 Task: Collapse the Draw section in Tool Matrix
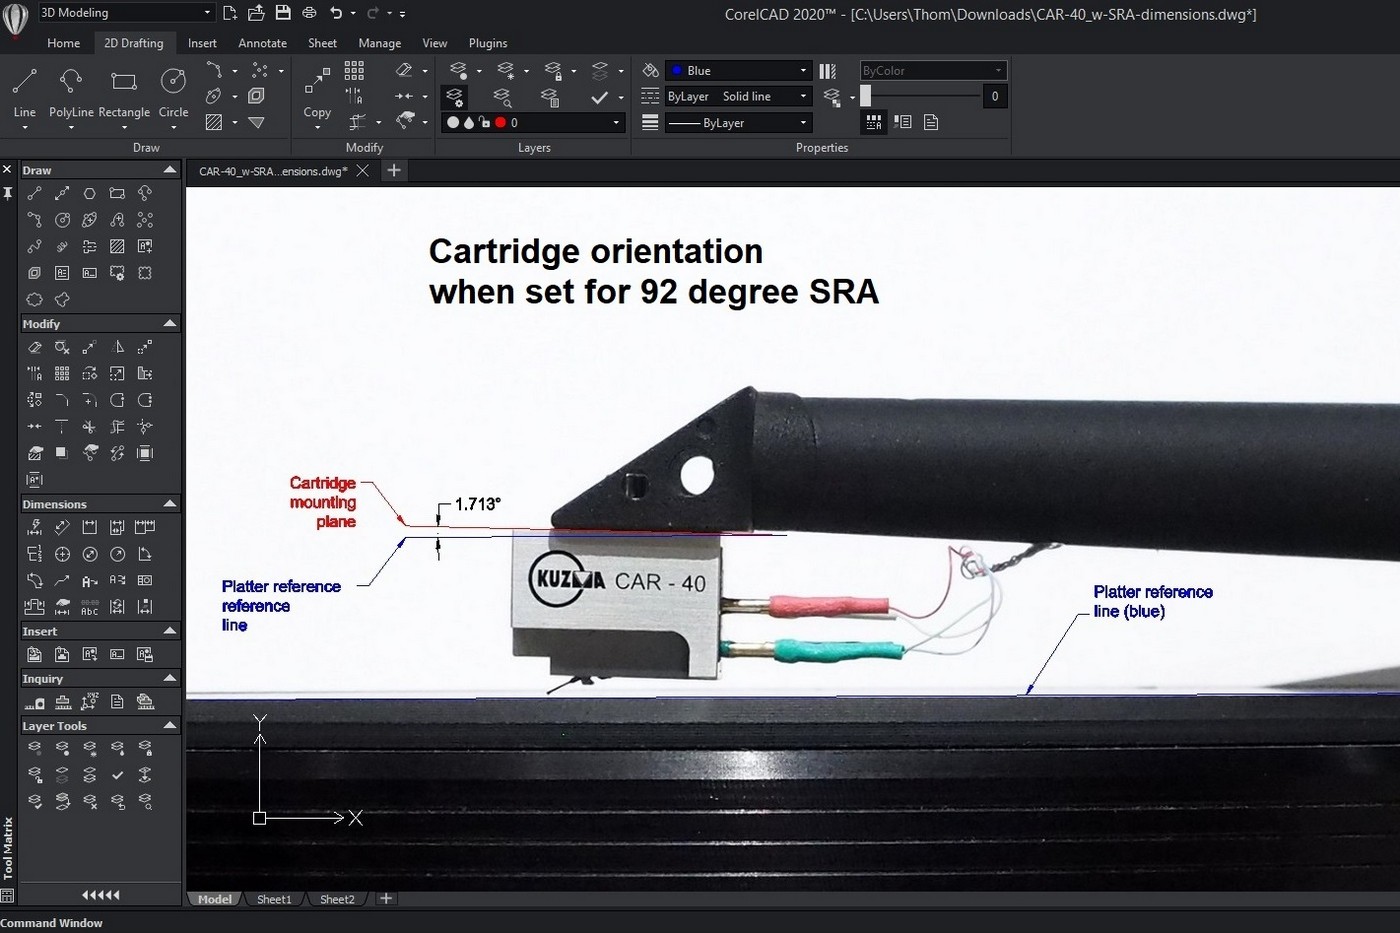pos(169,170)
